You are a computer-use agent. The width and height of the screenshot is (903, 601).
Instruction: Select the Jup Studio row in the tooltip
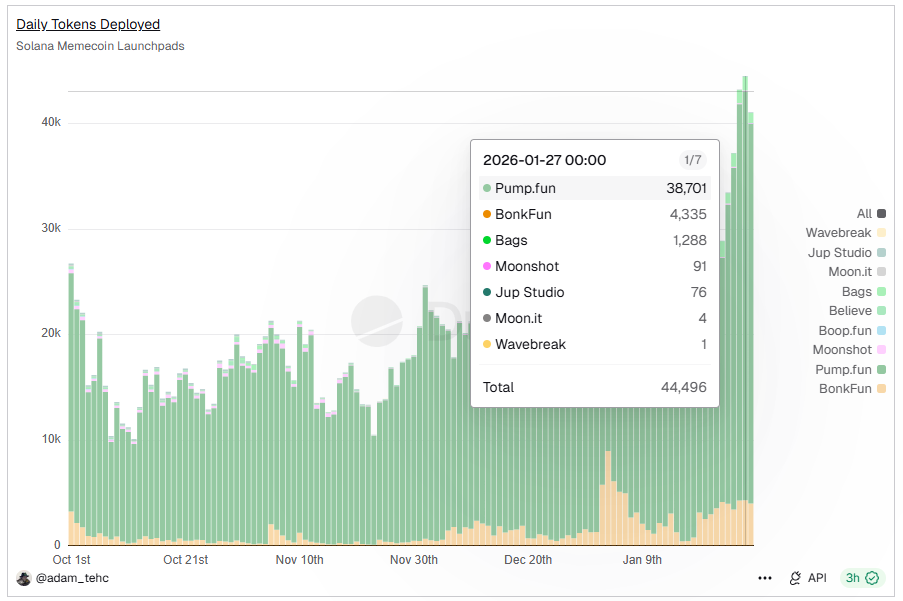[594, 292]
